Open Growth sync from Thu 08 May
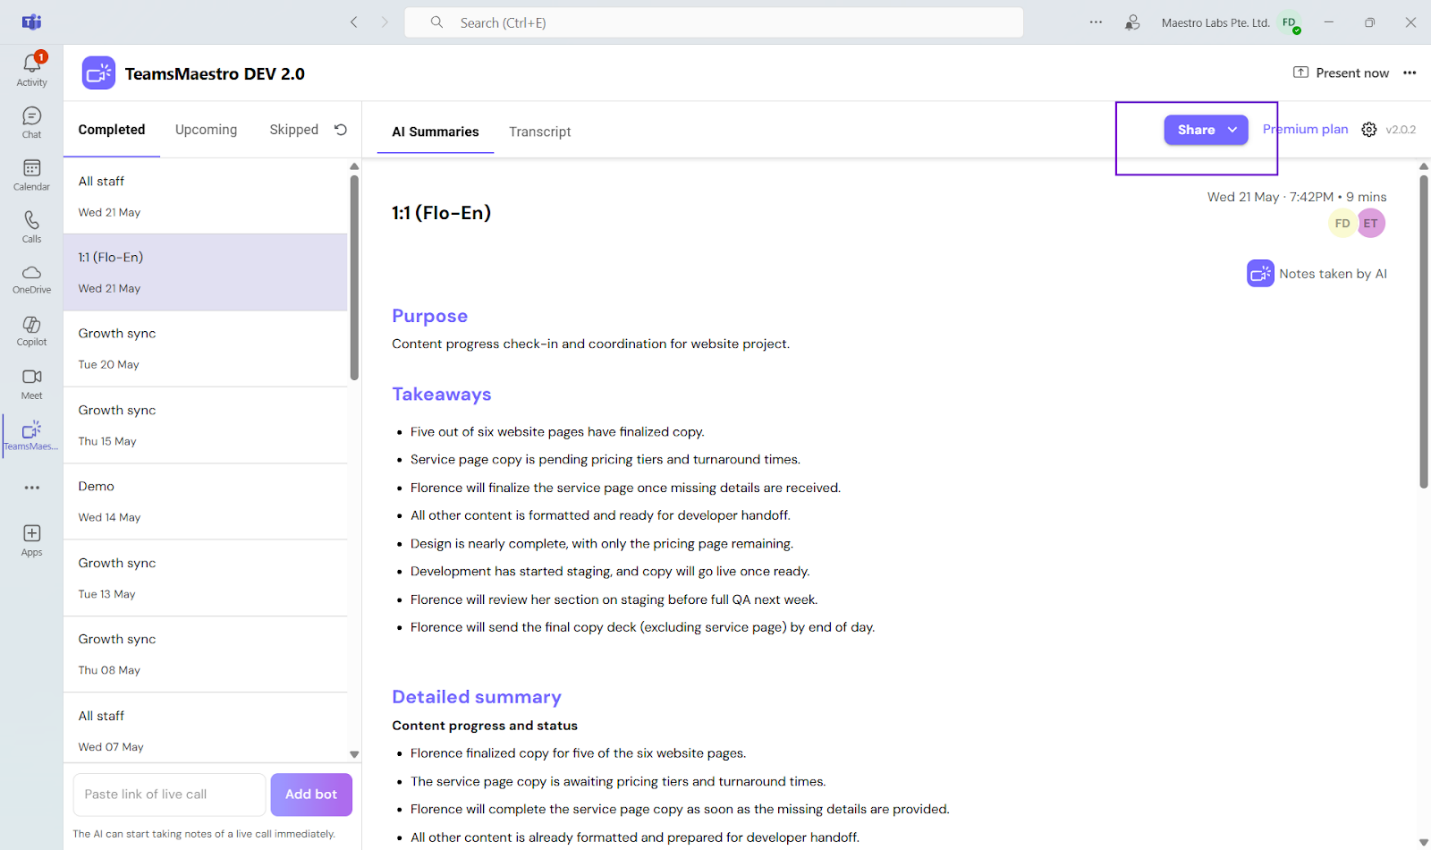1431x850 pixels. point(206,654)
